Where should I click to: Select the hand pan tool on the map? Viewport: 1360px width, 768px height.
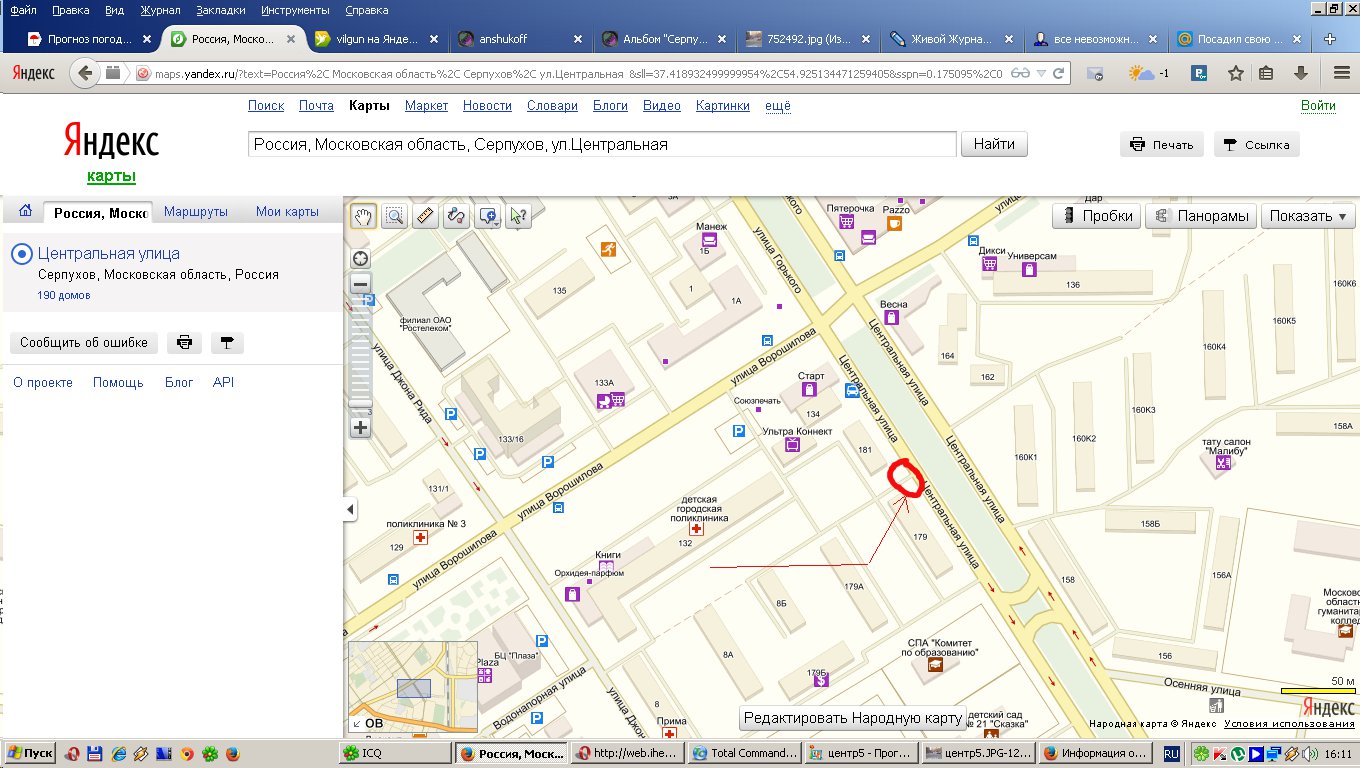(x=364, y=215)
